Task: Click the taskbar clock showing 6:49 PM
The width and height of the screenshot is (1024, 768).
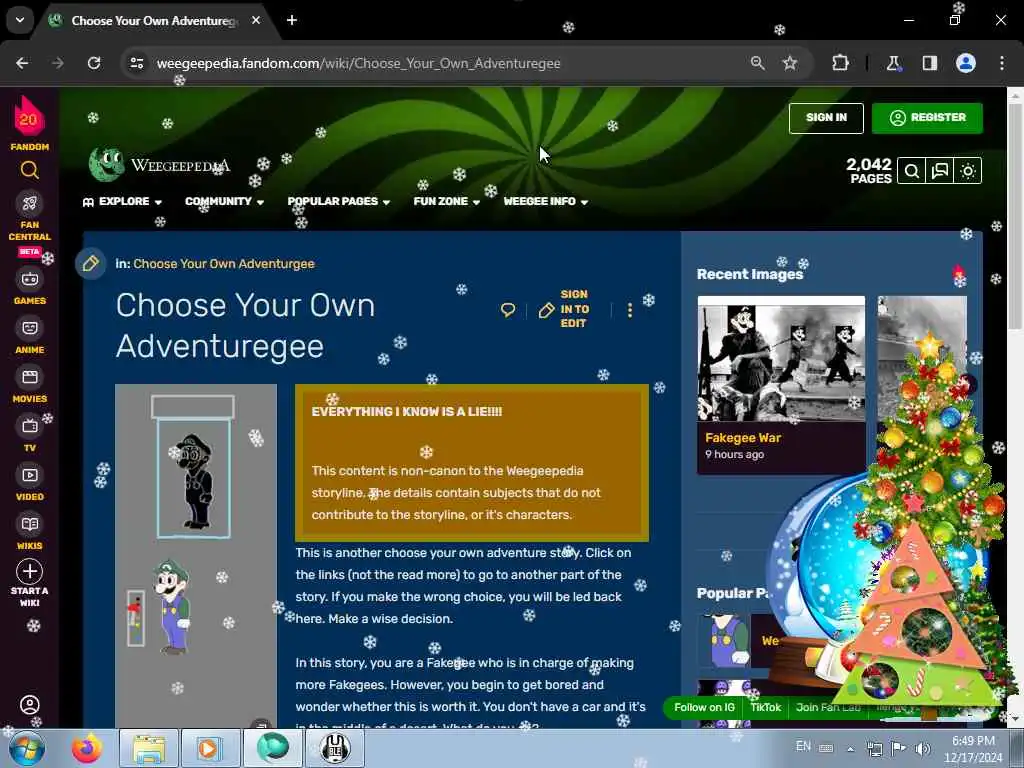Action: (x=973, y=749)
